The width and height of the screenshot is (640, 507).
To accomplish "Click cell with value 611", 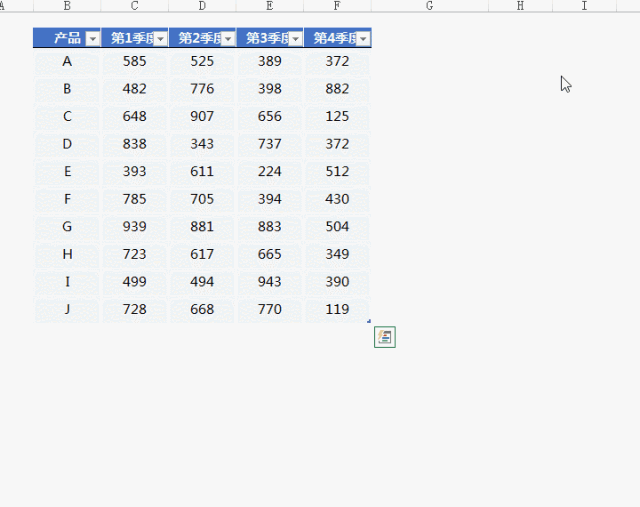I will [x=202, y=172].
